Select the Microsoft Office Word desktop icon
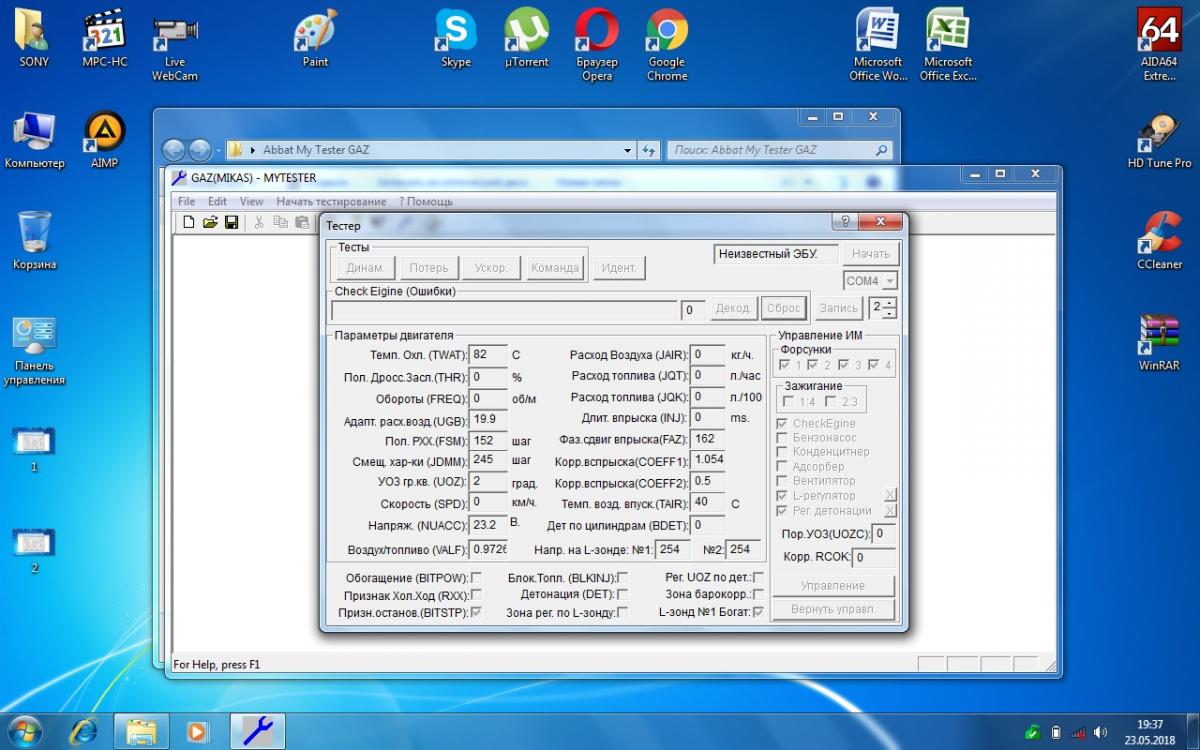Image resolution: width=1200 pixels, height=750 pixels. tap(878, 45)
